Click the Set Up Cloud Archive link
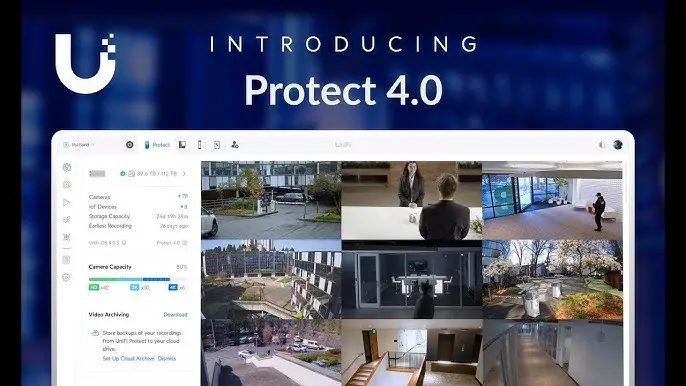Screen dimensions: 686x386 [129, 358]
